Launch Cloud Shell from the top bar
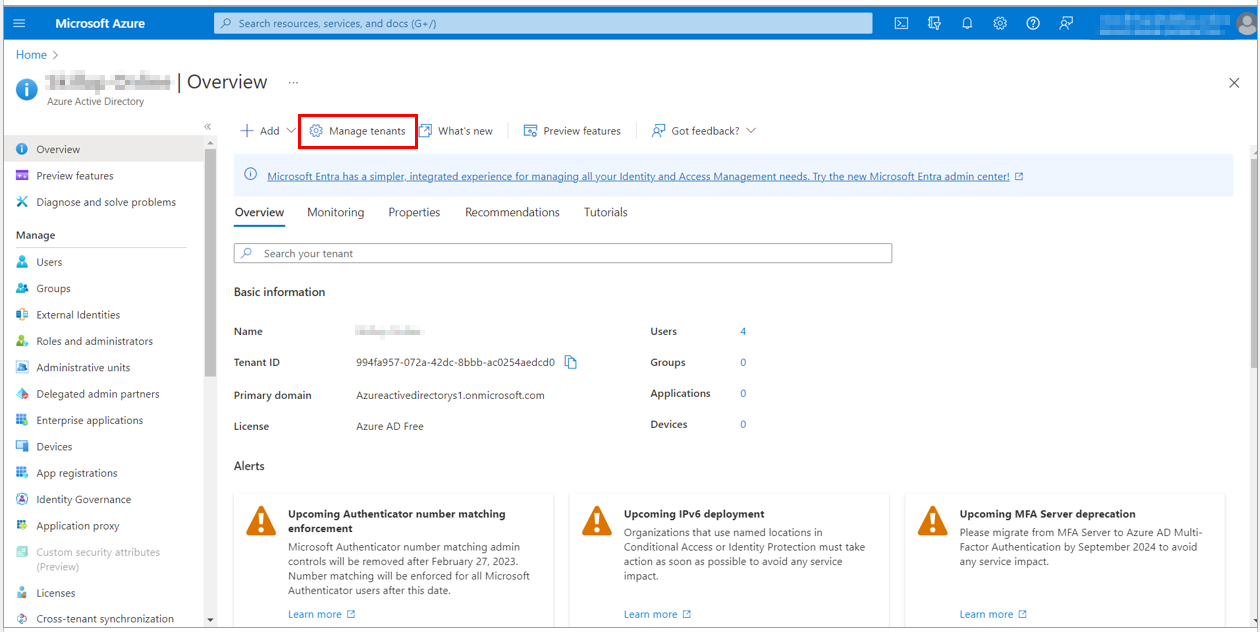Image resolution: width=1260 pixels, height=632 pixels. 901,23
